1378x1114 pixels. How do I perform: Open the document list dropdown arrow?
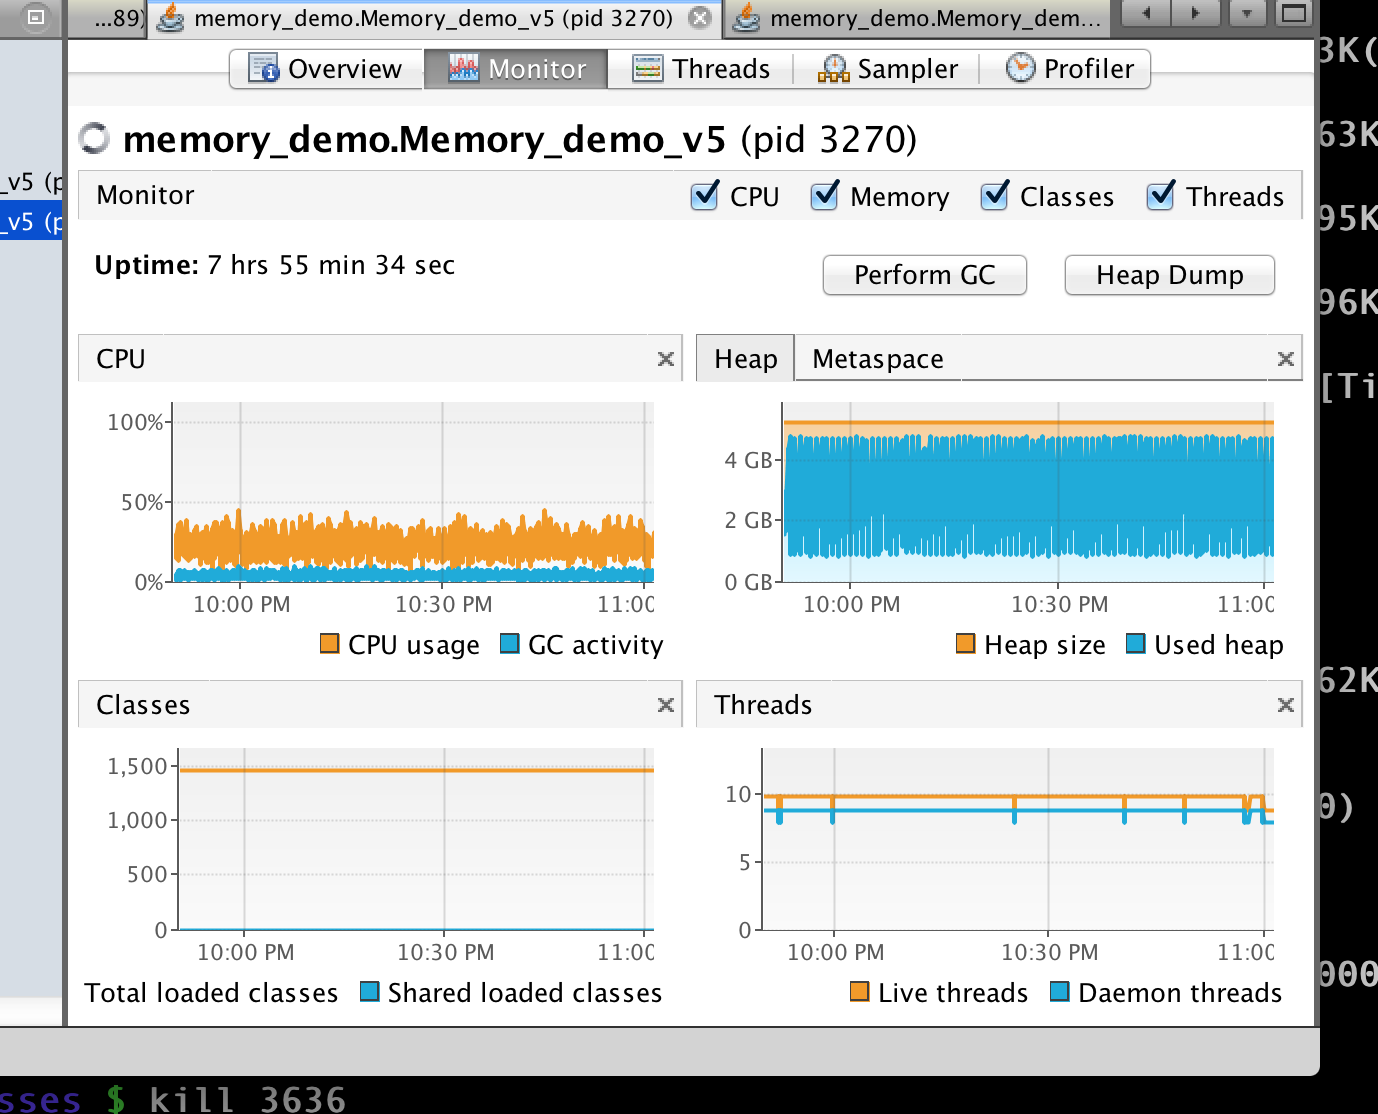[1246, 13]
